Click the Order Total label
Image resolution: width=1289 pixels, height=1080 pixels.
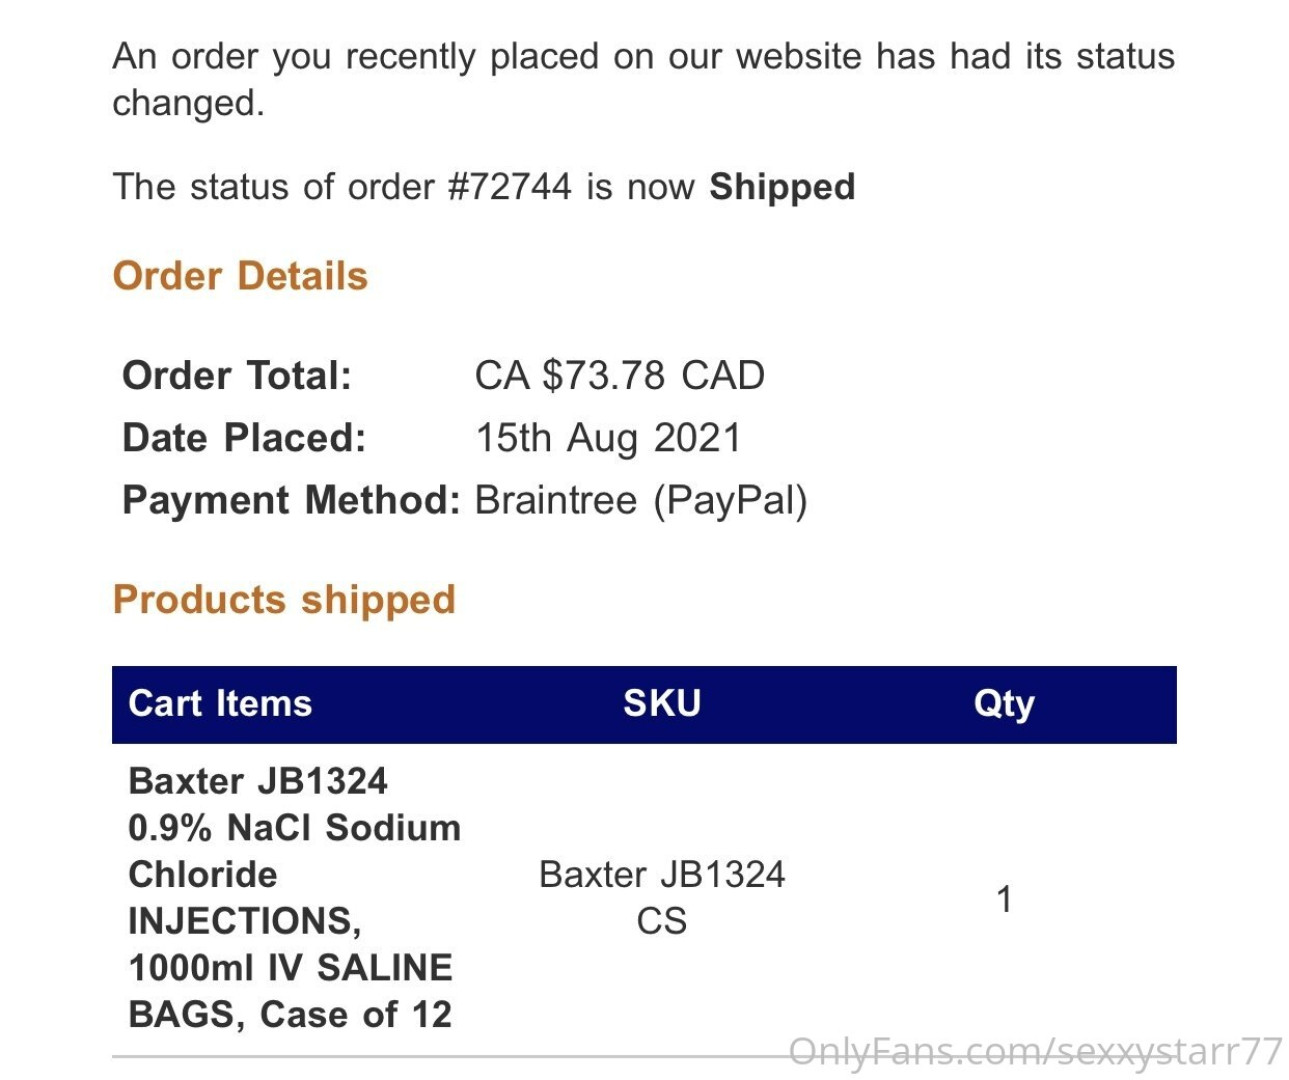click(237, 376)
